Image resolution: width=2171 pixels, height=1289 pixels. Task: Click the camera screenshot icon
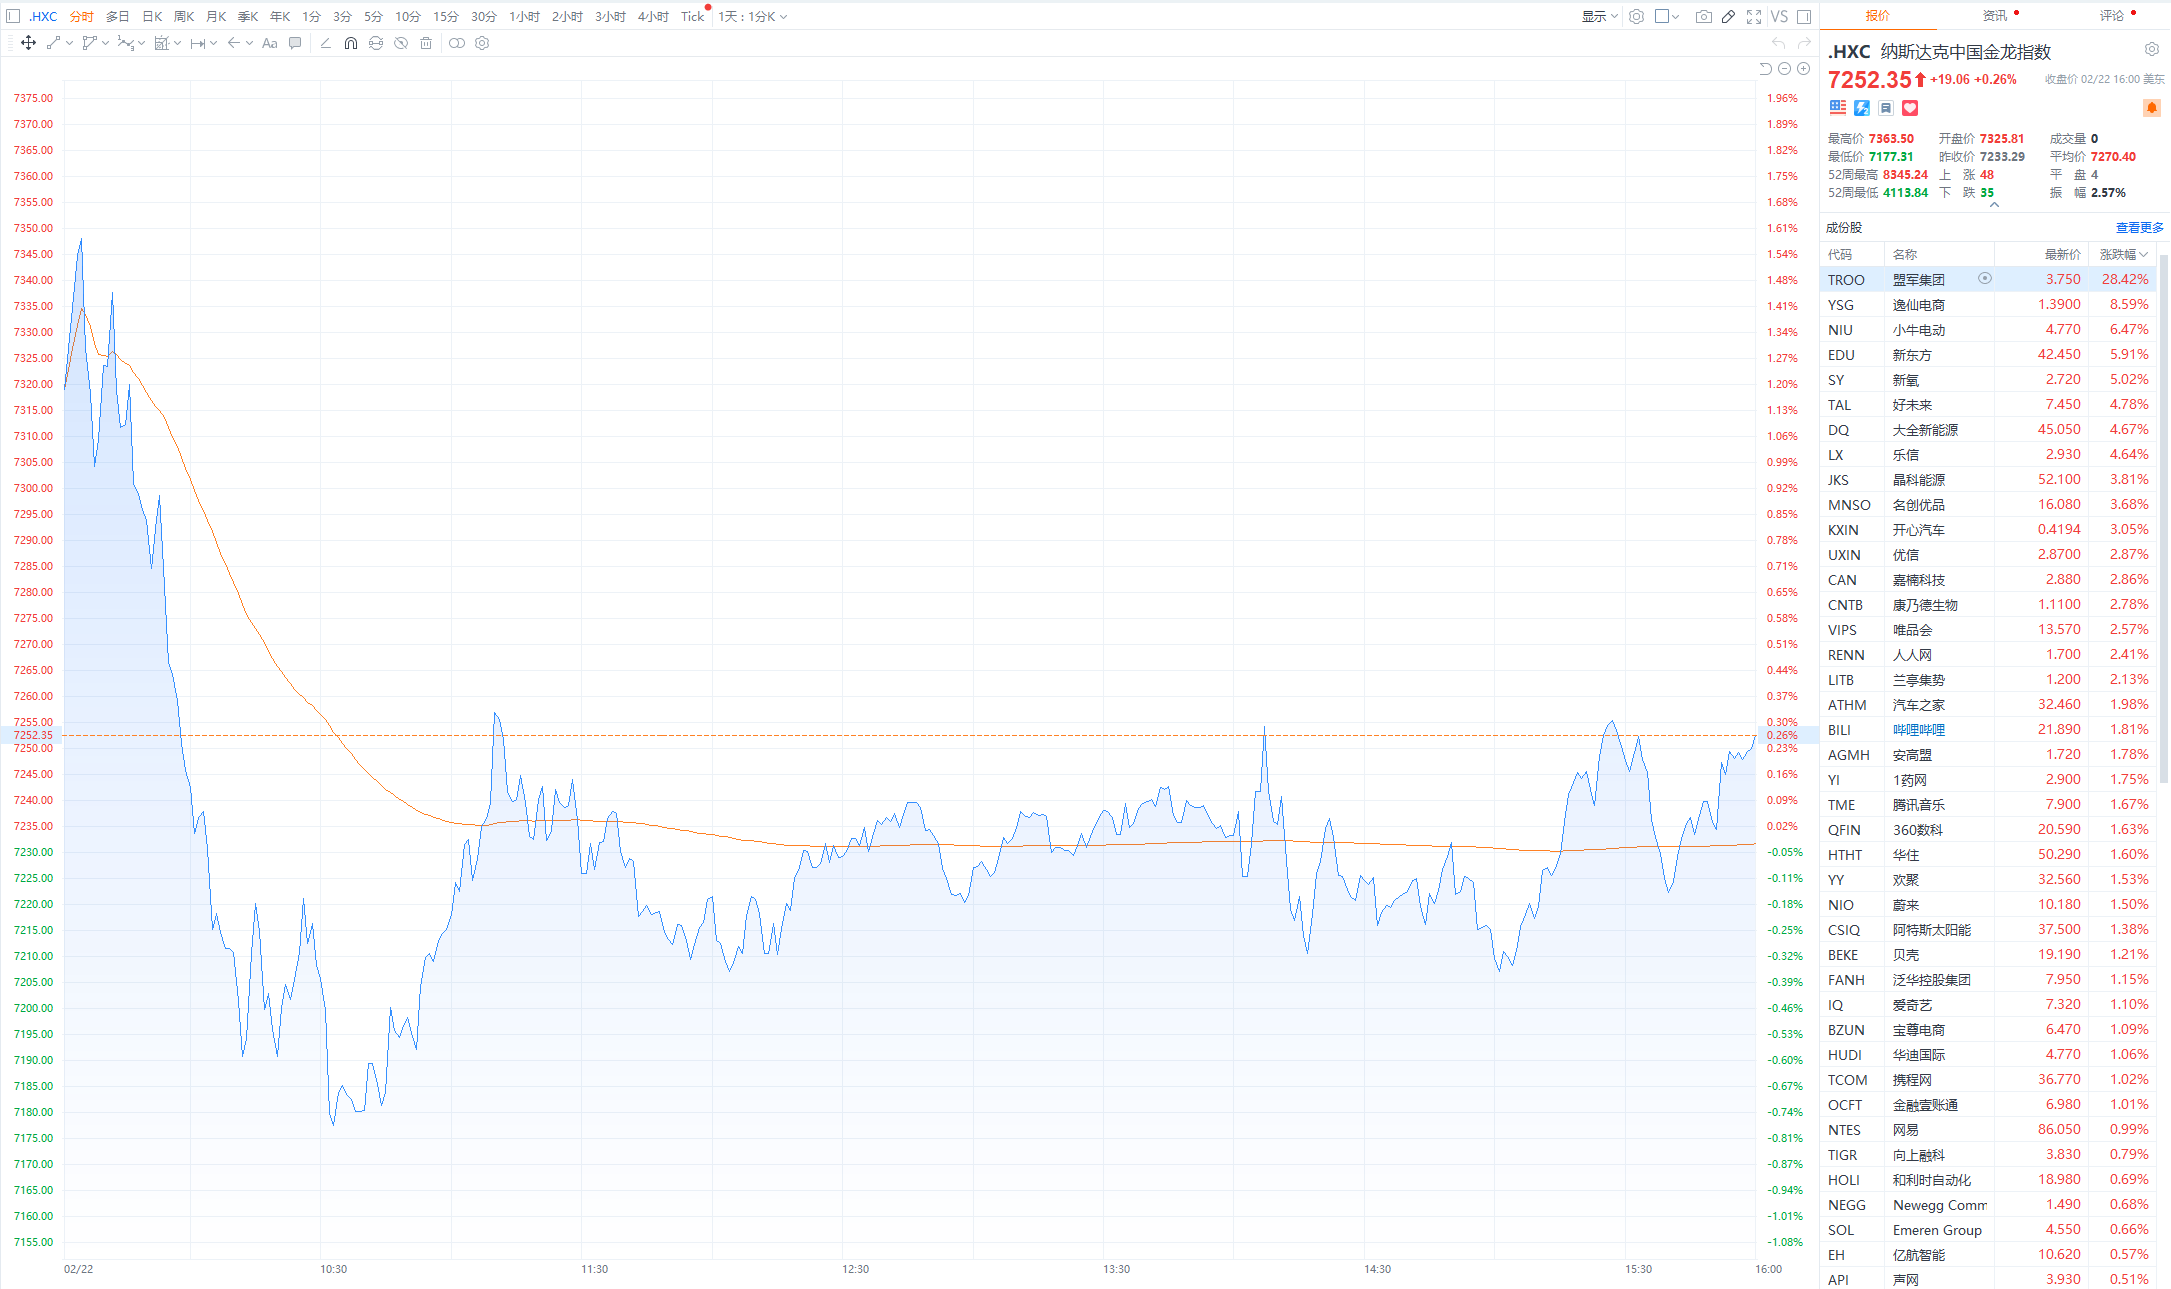coord(1703,16)
